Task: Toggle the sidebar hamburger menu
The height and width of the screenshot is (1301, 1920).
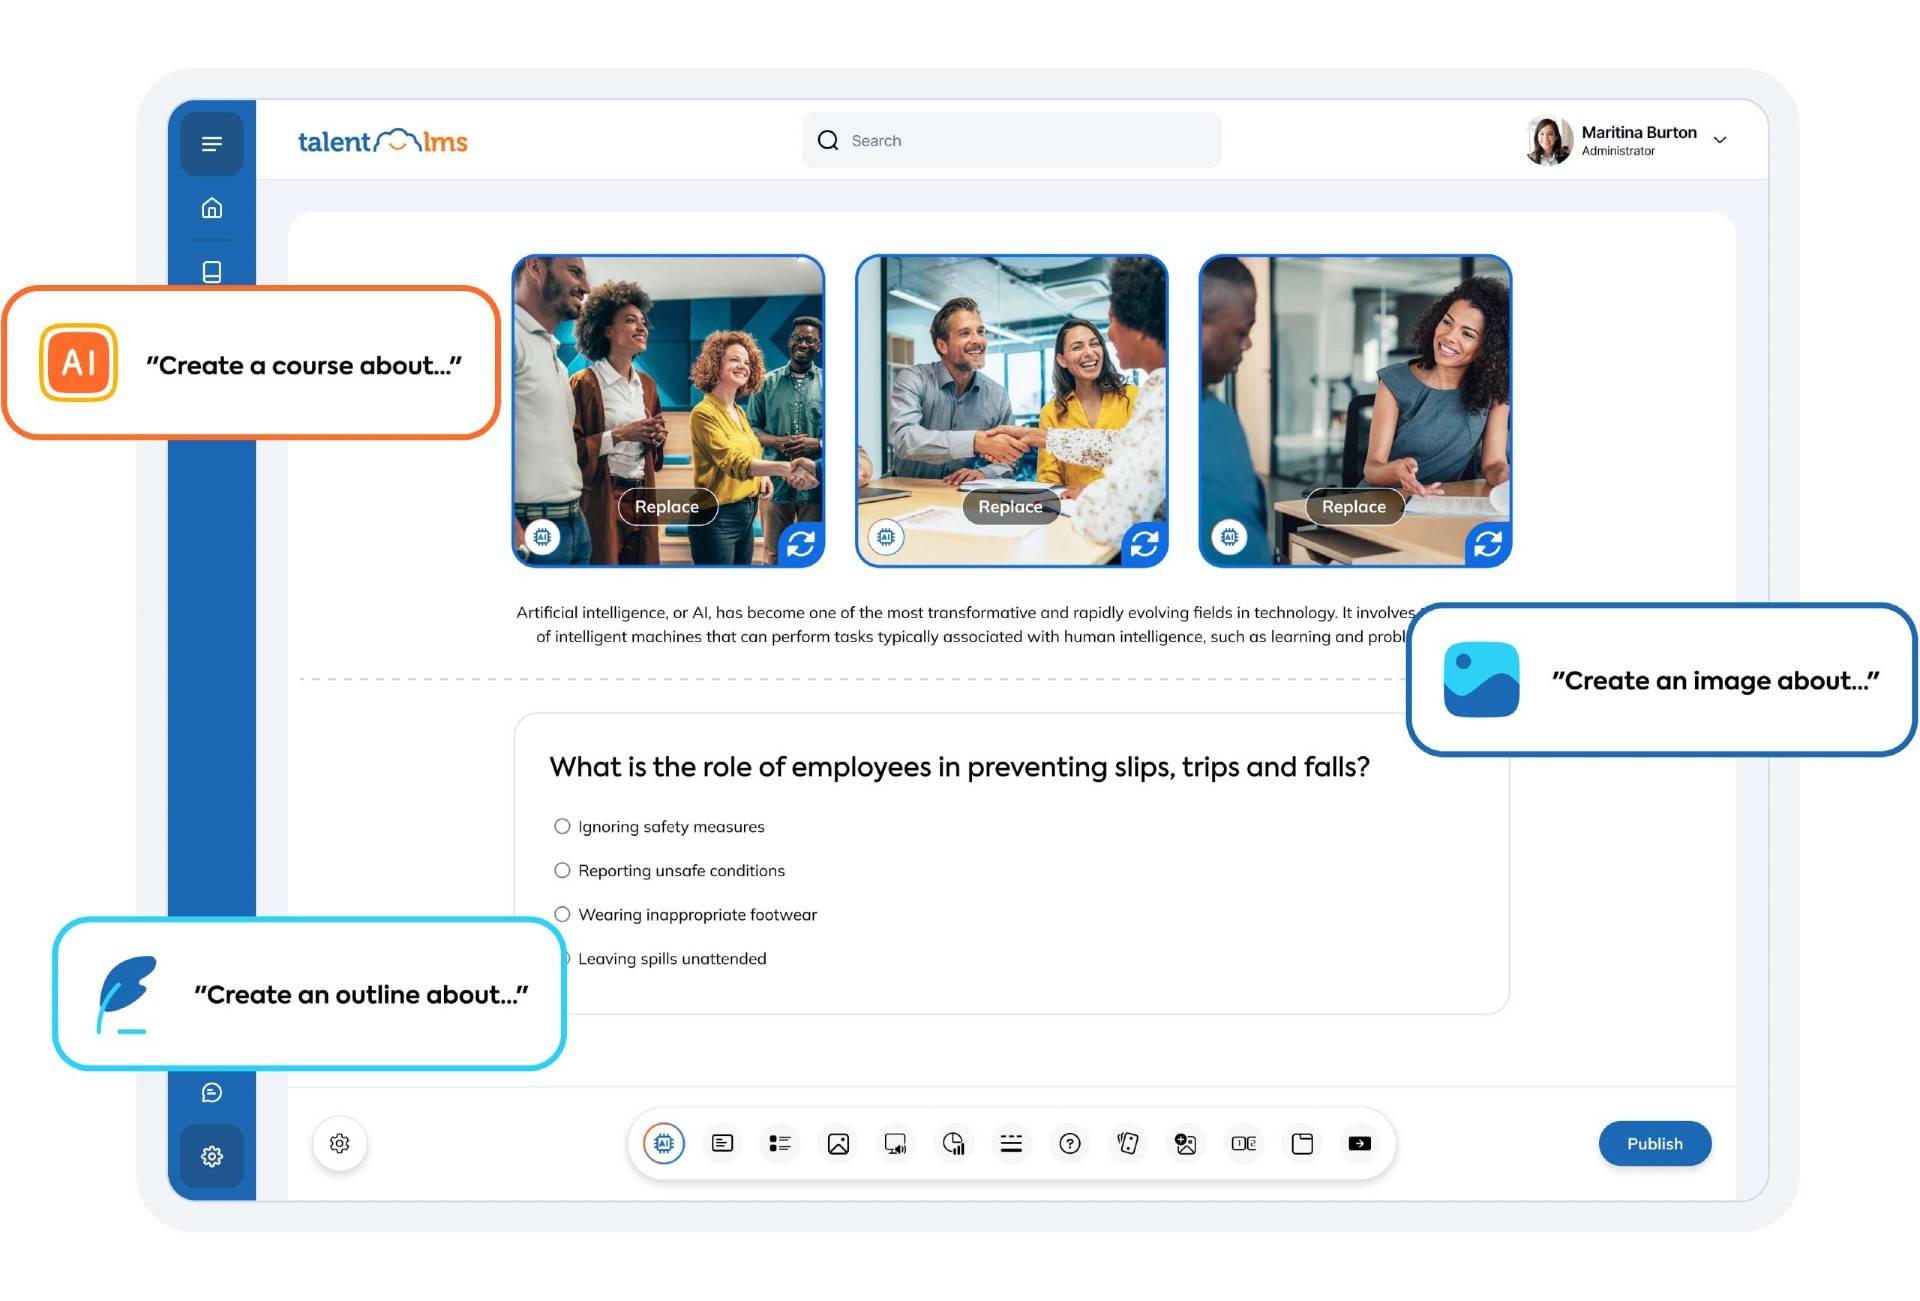Action: 212,144
